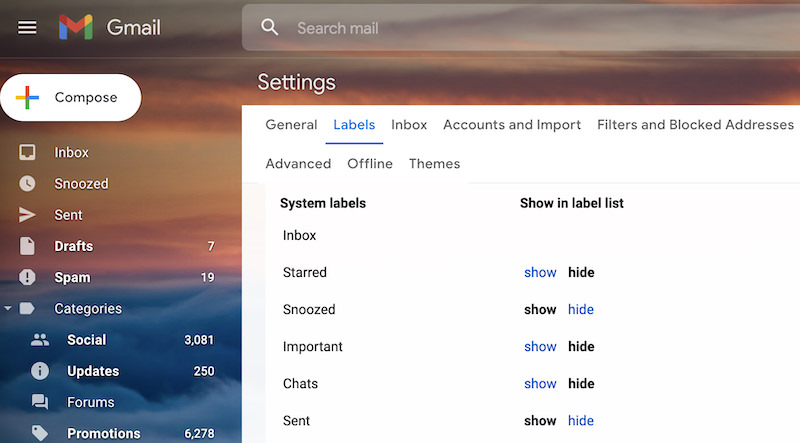The width and height of the screenshot is (800, 443).
Task: Click the search magnifier icon
Action: pyautogui.click(x=269, y=27)
